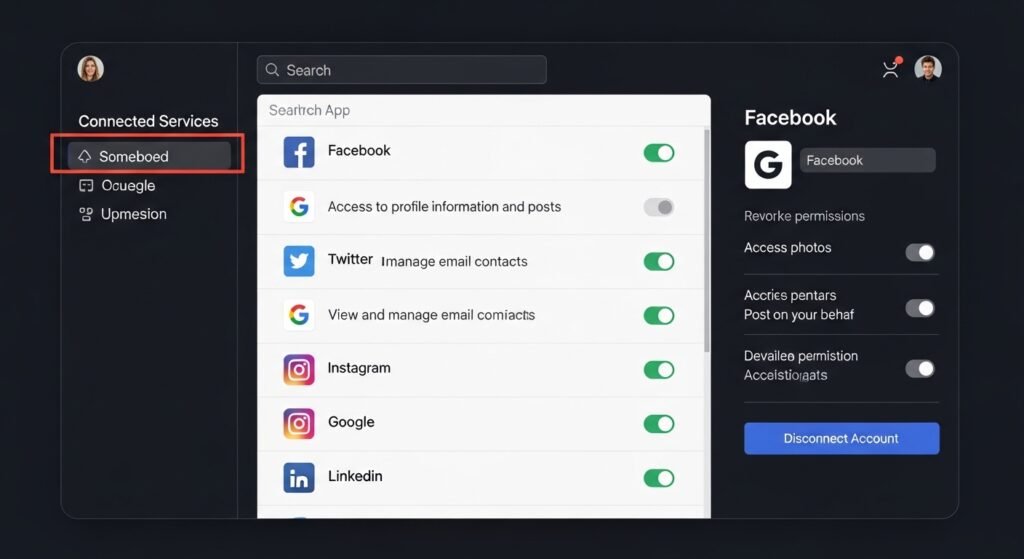This screenshot has width=1024, height=559.
Task: Click the Revoke permissions link
Action: point(804,216)
